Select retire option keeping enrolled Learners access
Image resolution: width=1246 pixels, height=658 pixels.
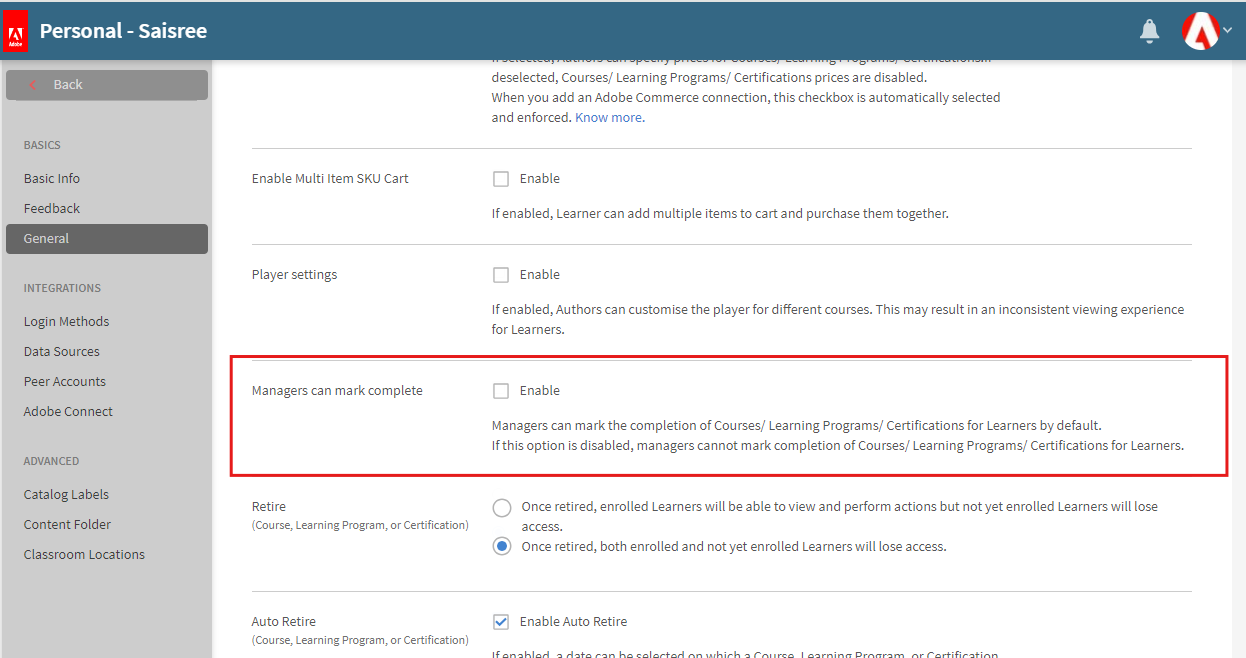pos(502,508)
